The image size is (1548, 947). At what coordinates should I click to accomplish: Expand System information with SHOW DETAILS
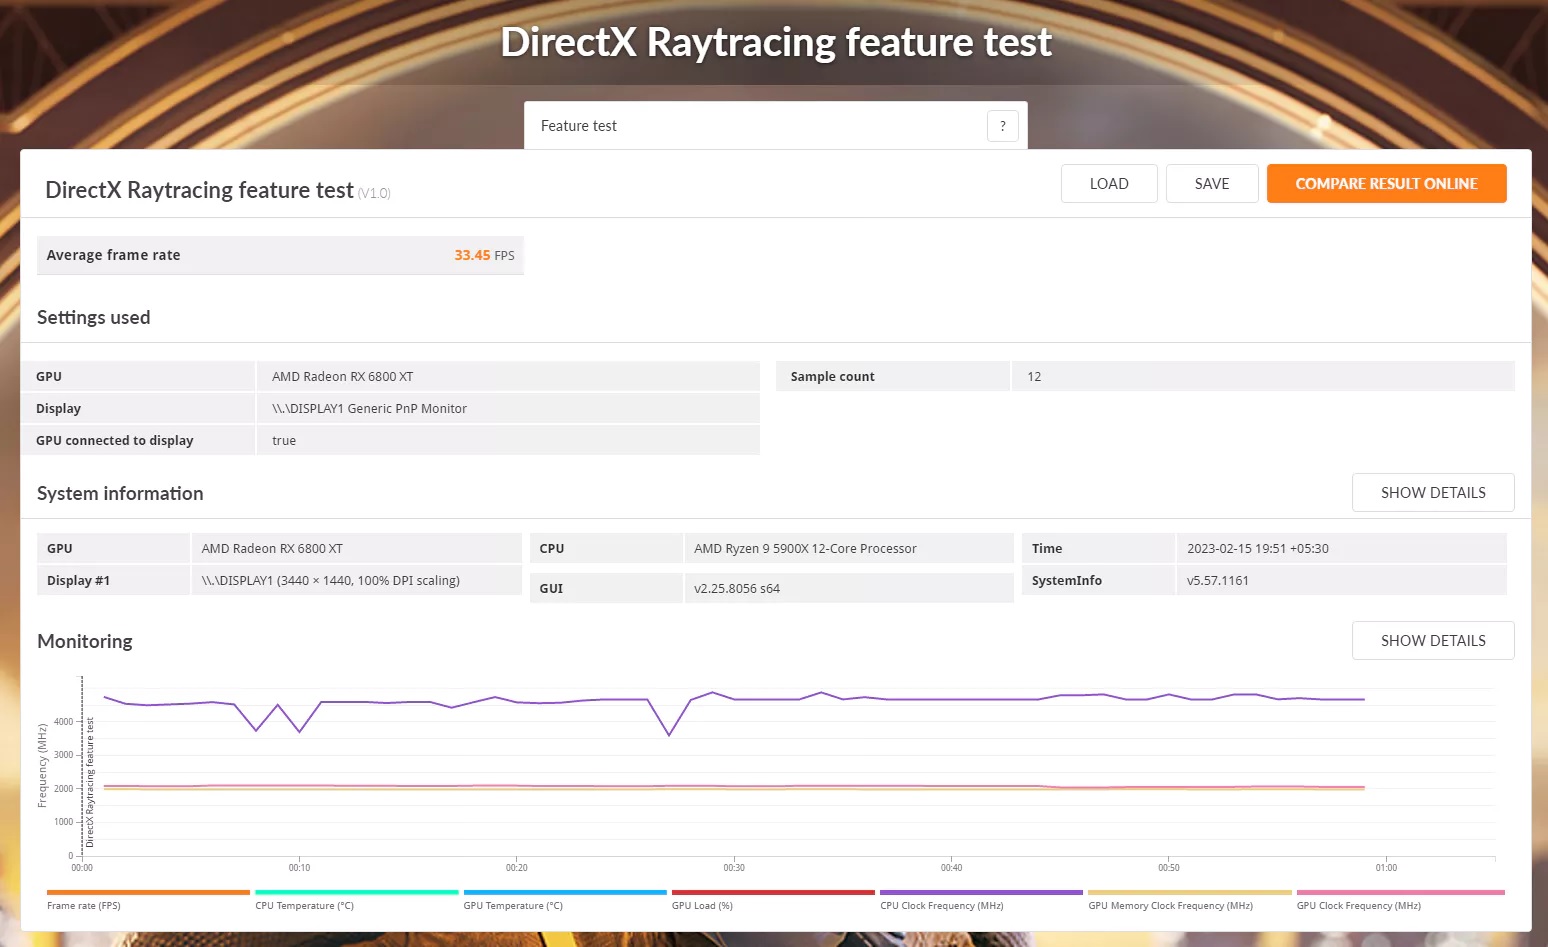point(1432,493)
